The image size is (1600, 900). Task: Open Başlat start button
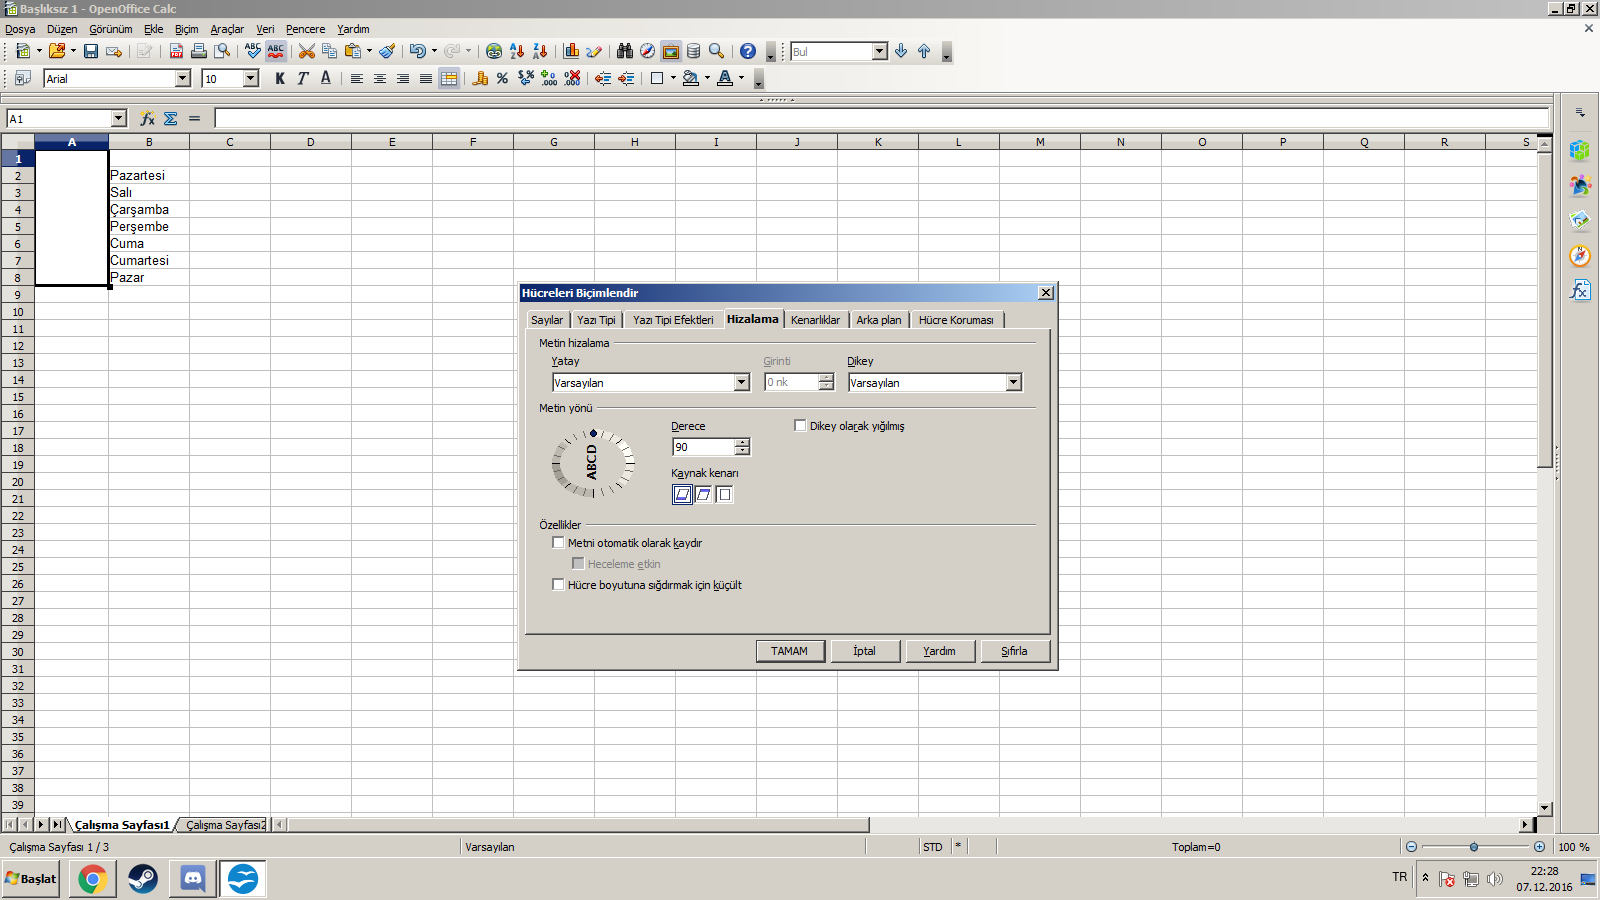click(31, 879)
